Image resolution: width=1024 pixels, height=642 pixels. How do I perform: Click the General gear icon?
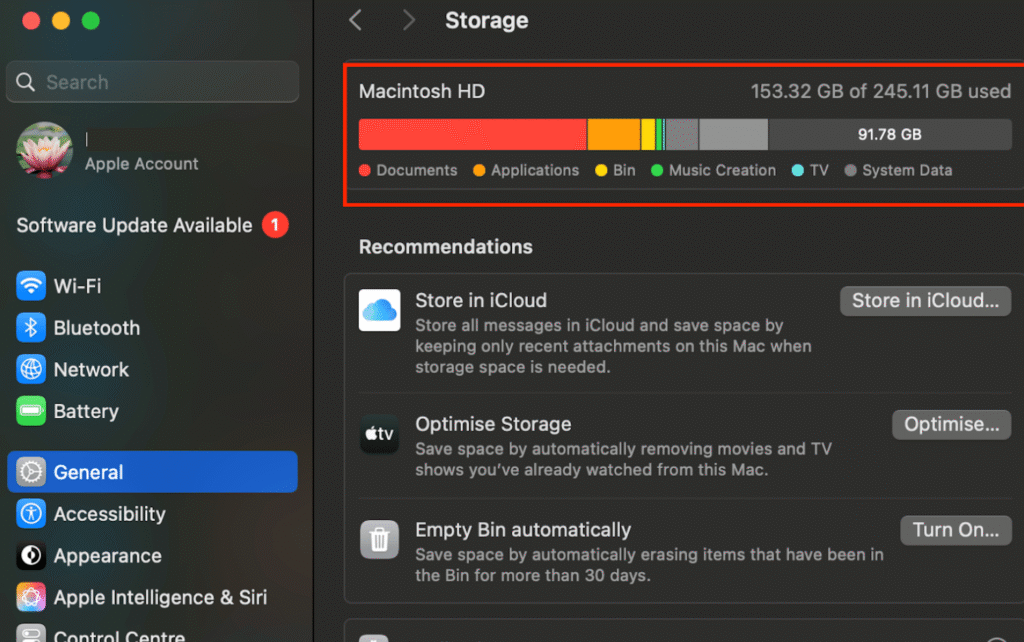point(31,472)
